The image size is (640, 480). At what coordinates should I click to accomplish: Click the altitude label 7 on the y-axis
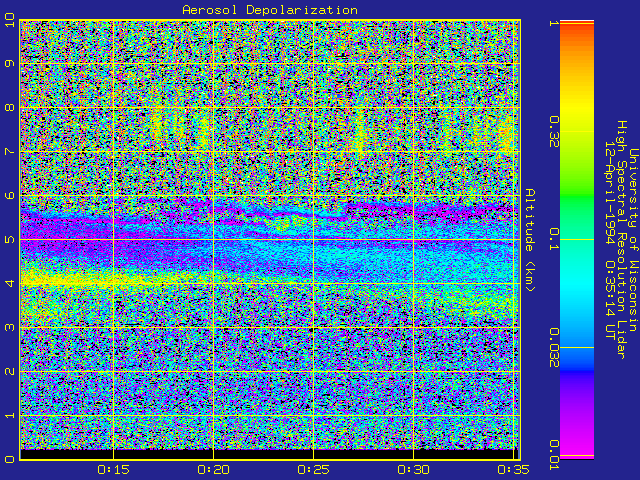9,151
